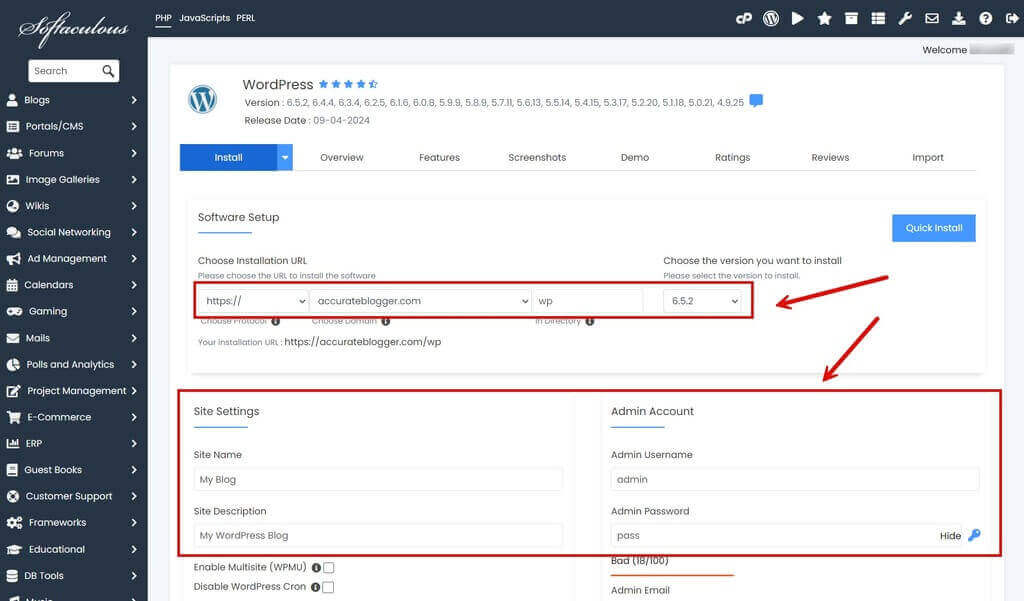Switch to the Features tab
The image size is (1024, 601).
[440, 157]
